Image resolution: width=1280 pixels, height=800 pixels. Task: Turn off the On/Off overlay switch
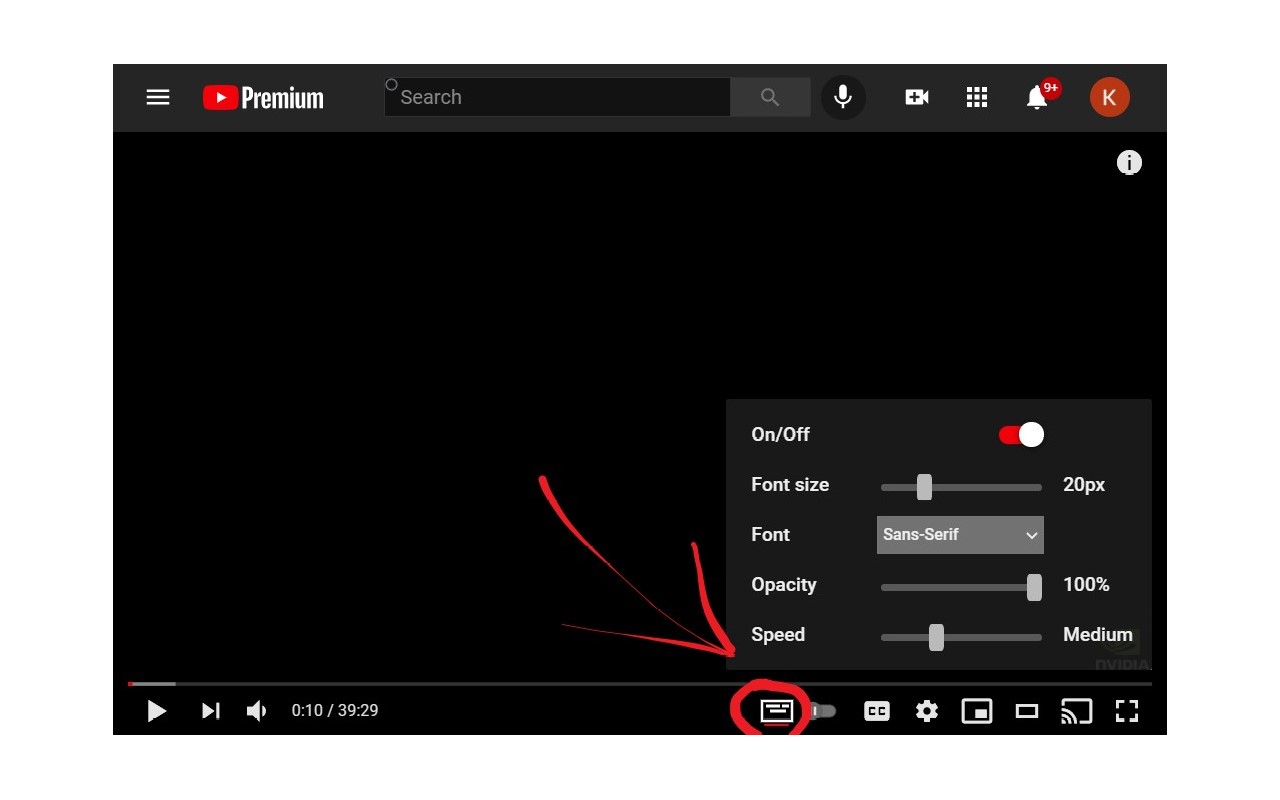click(1021, 434)
